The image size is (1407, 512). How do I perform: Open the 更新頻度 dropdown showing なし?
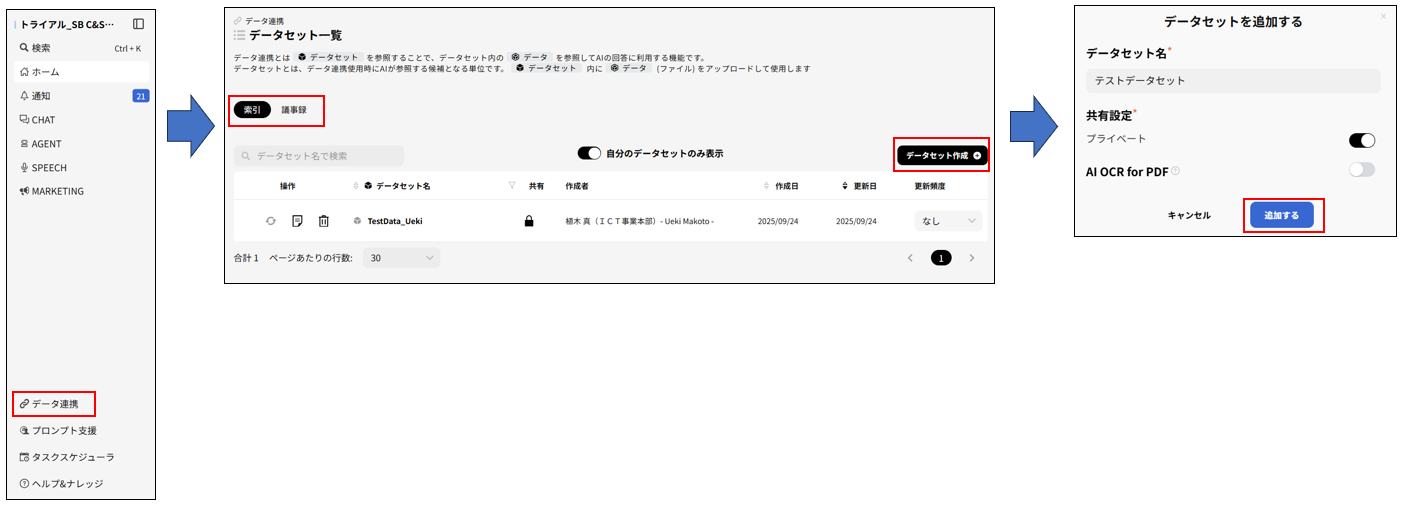click(947, 221)
